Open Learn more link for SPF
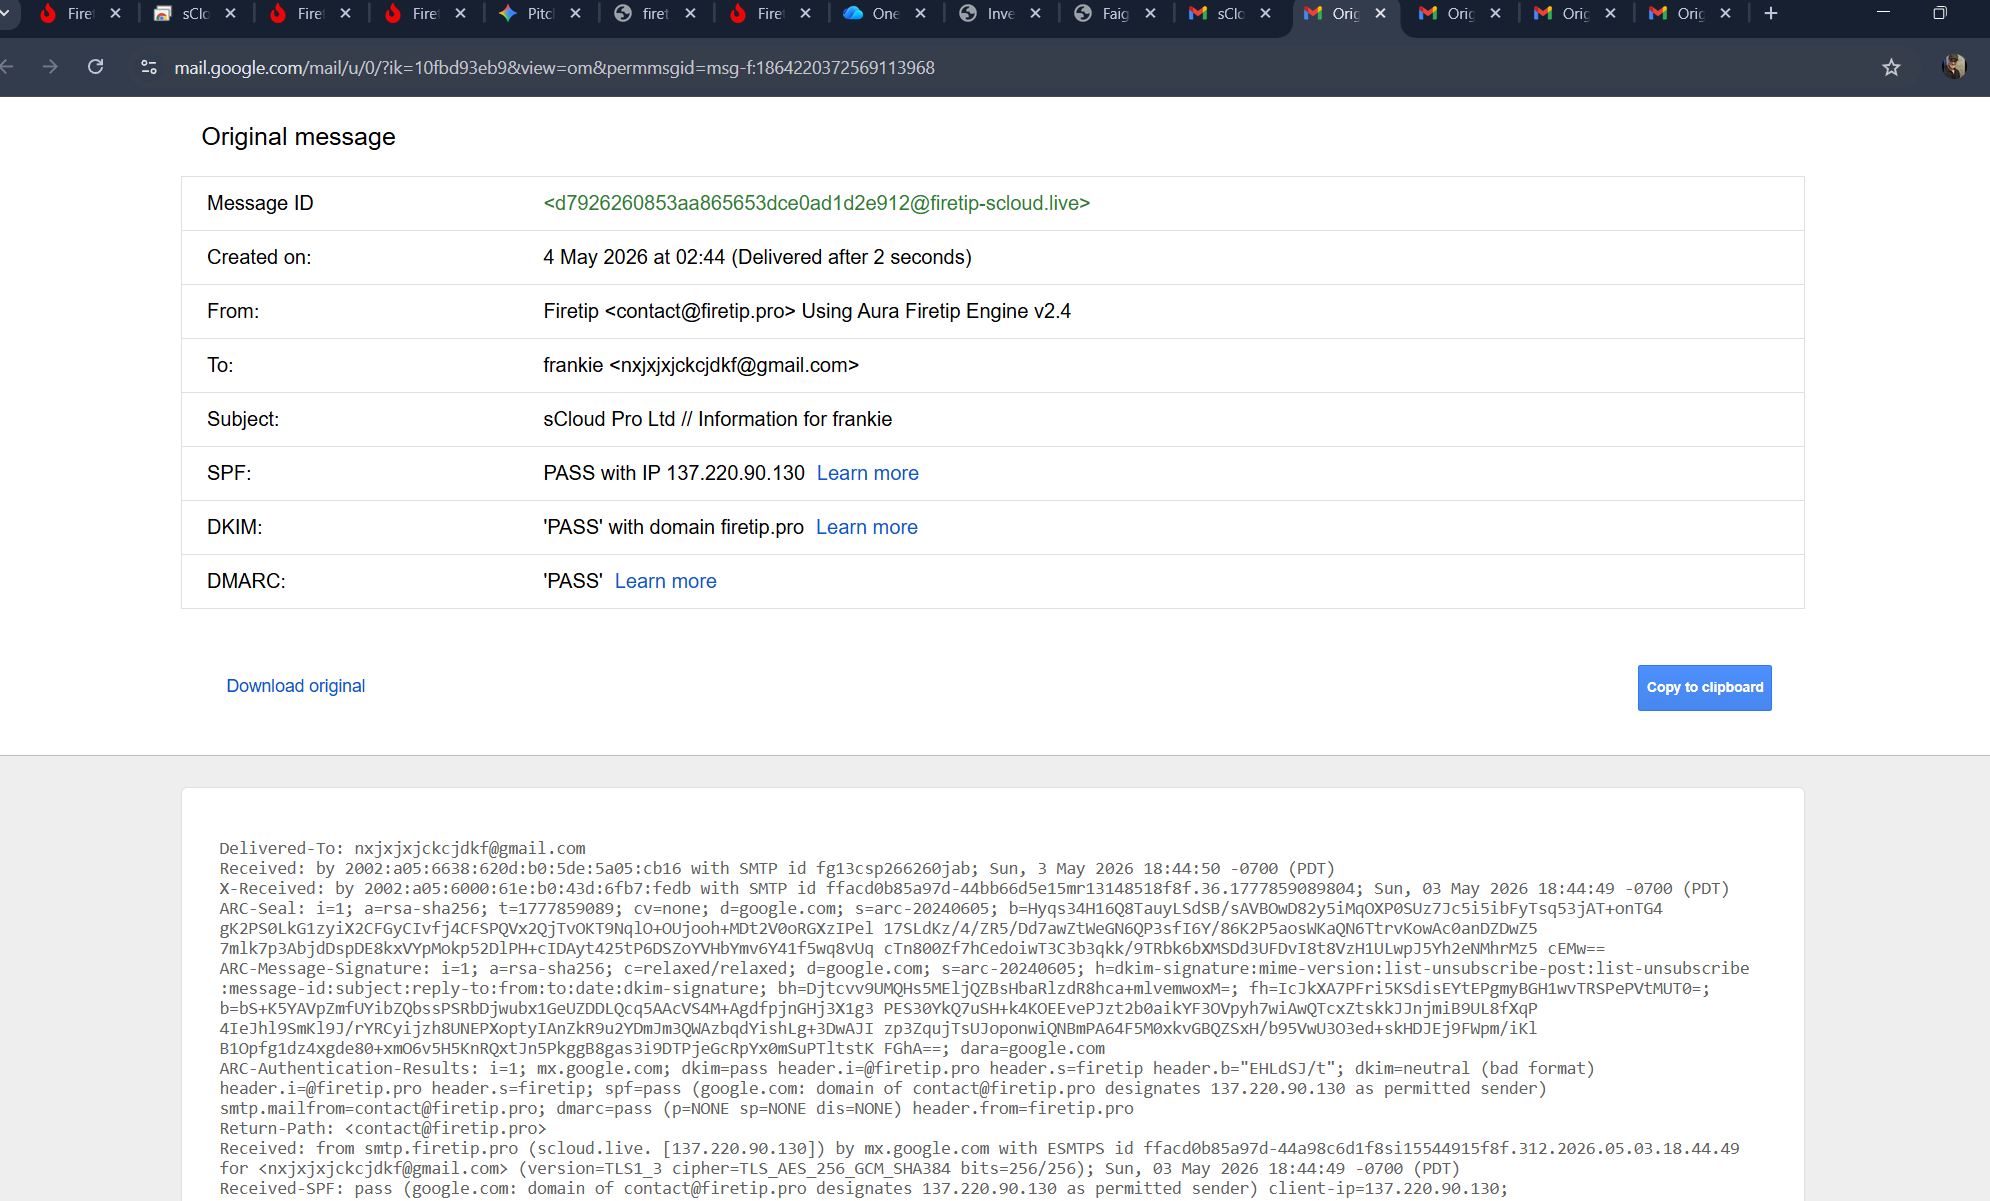Image resolution: width=1990 pixels, height=1201 pixels. tap(867, 473)
